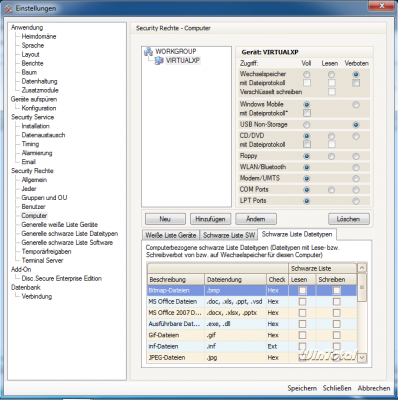
Task: Select Generelle schwarze Liste Software
Action: click(67, 243)
